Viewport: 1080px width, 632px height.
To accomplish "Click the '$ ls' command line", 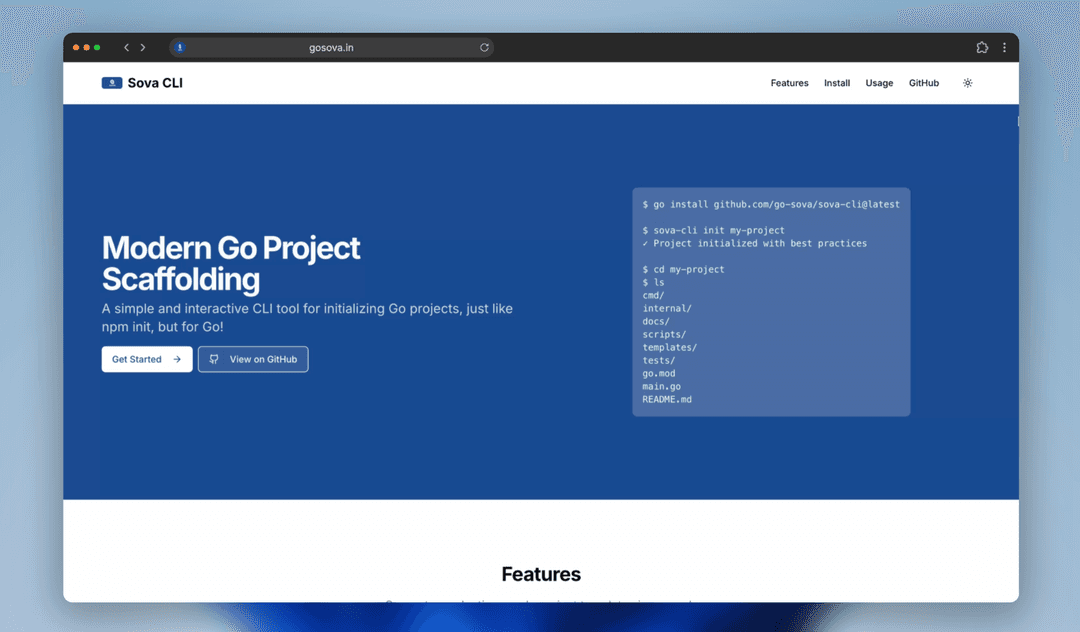I will pos(653,283).
